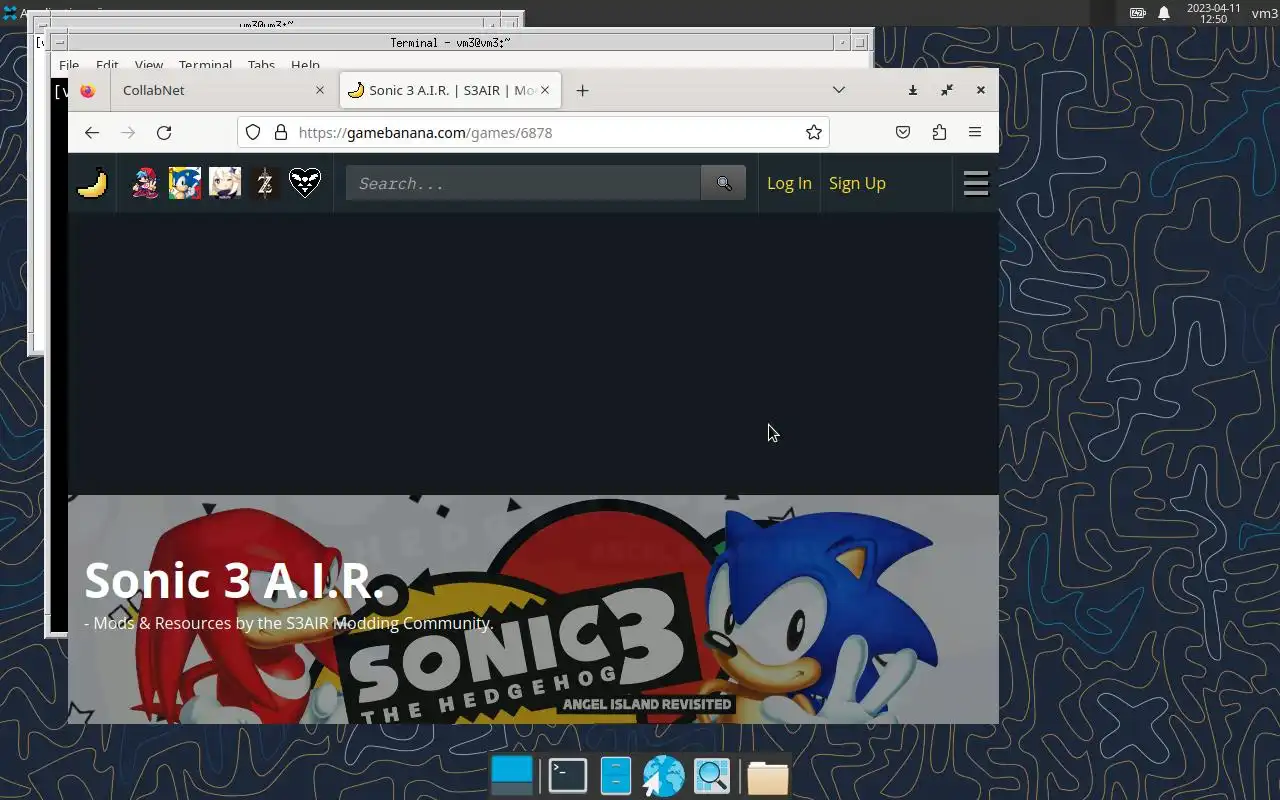Focus the GameBanana Search field
1280x800 pixels.
(x=523, y=183)
